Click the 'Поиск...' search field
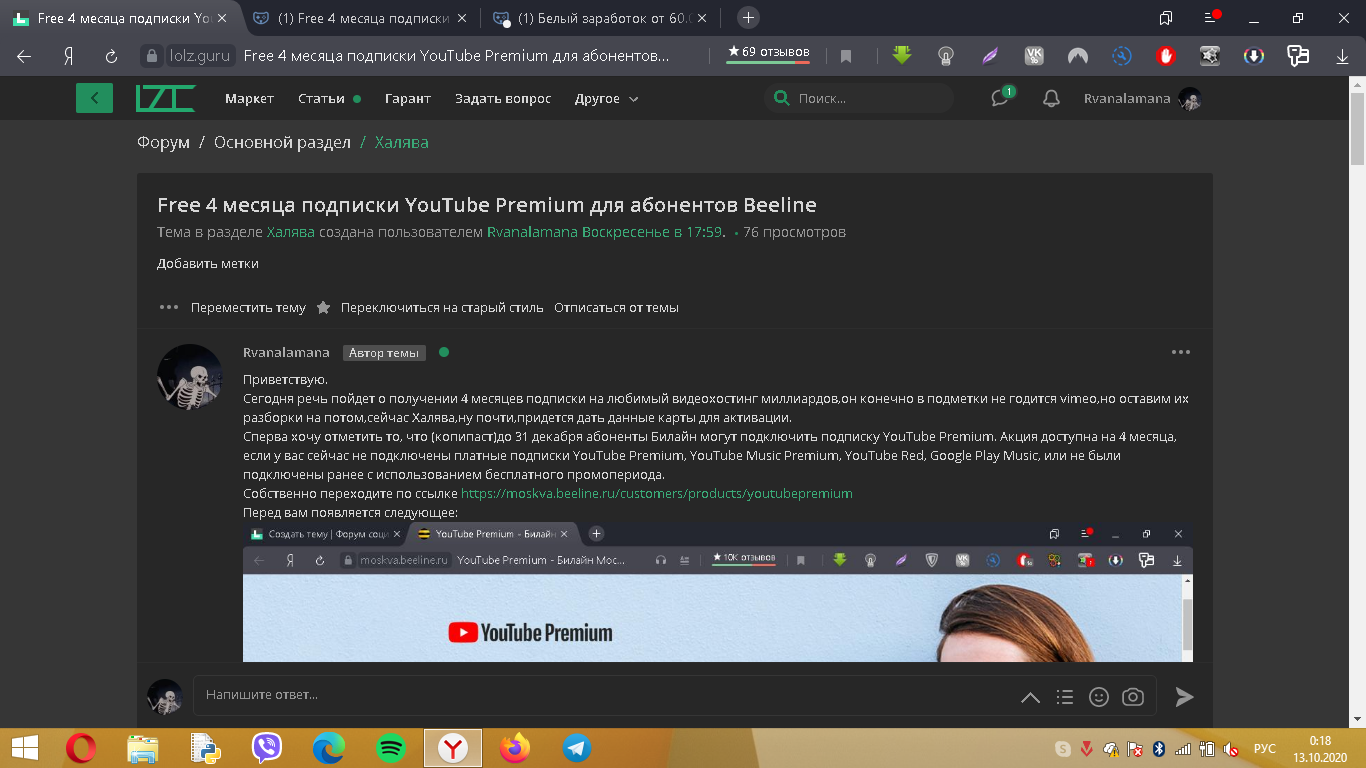Image resolution: width=1366 pixels, height=768 pixels. pos(860,98)
